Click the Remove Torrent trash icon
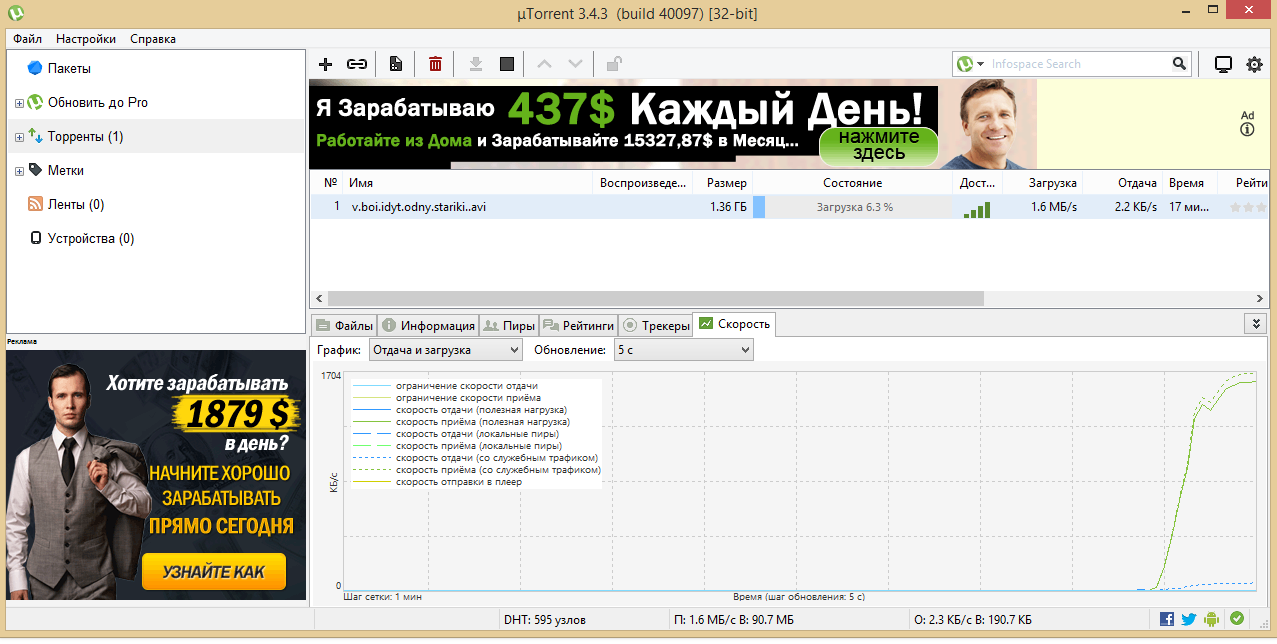The image size is (1277, 644). (435, 64)
